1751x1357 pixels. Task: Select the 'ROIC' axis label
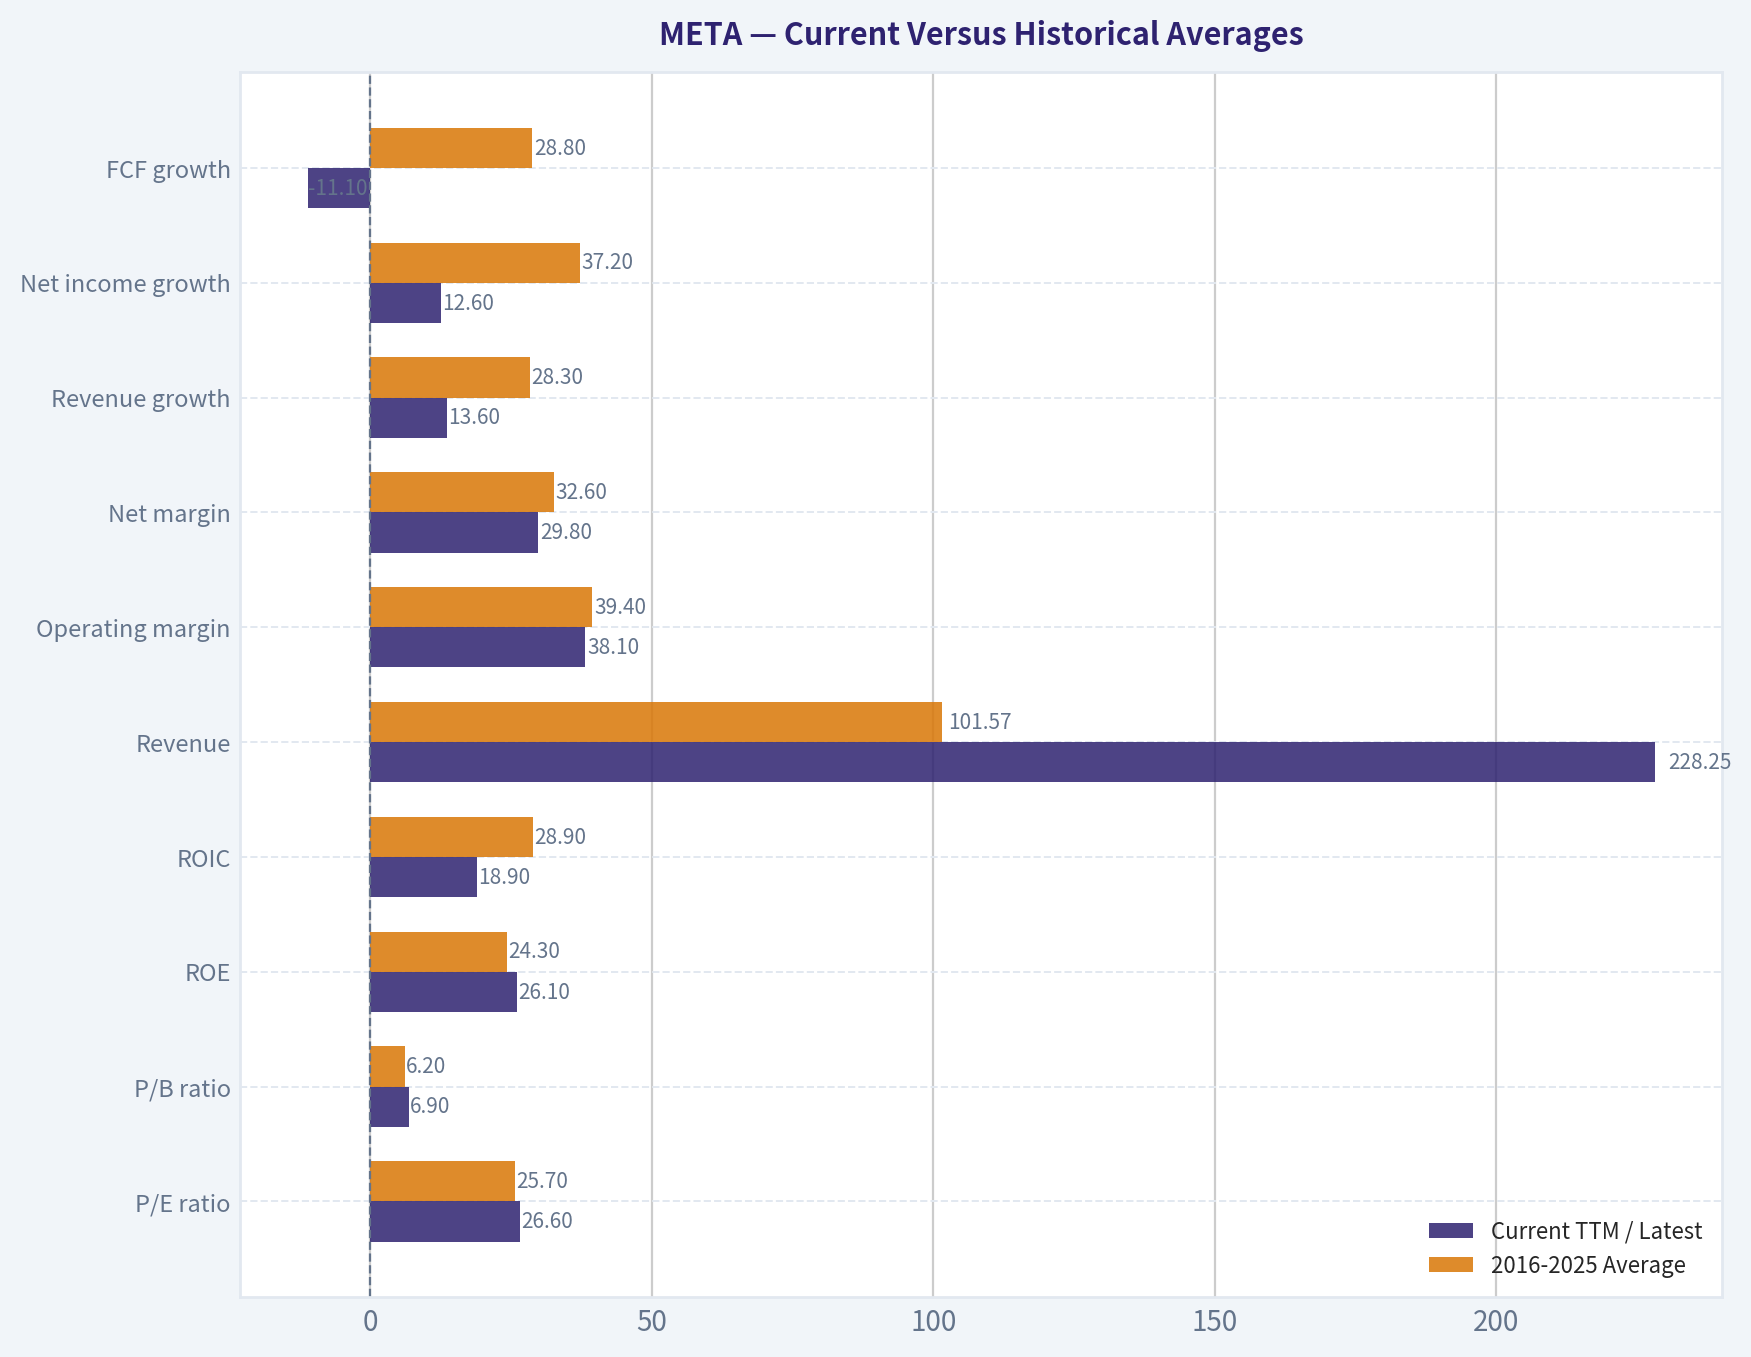point(203,858)
